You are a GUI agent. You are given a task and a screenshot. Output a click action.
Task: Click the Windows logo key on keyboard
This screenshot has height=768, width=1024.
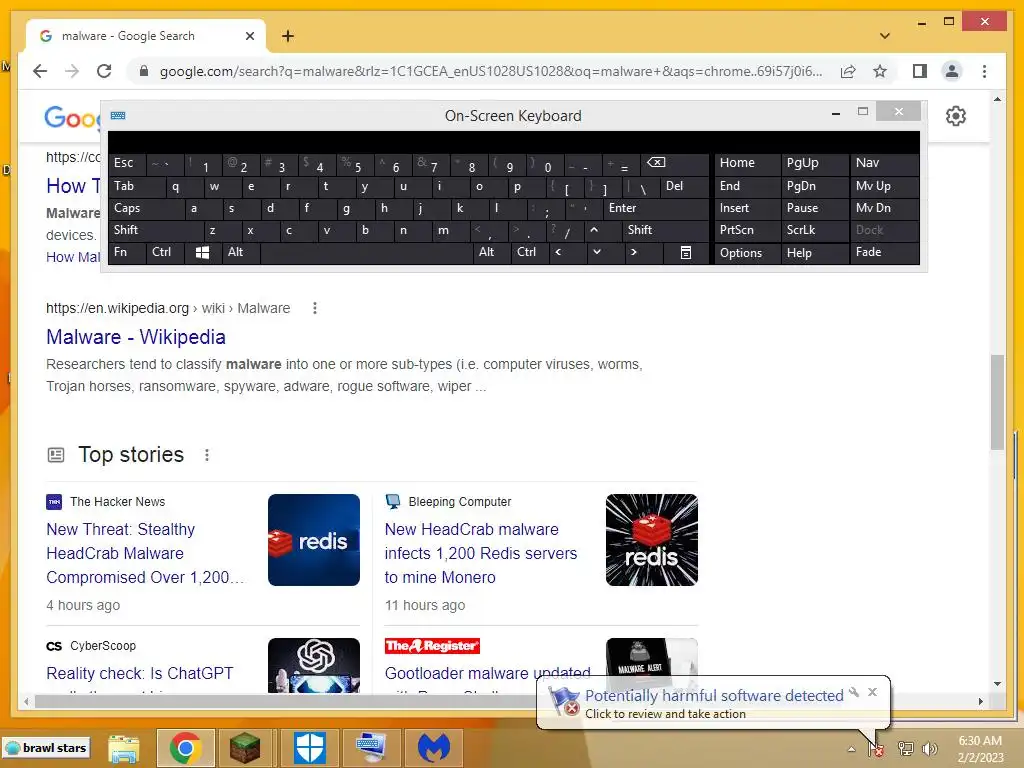(x=202, y=253)
